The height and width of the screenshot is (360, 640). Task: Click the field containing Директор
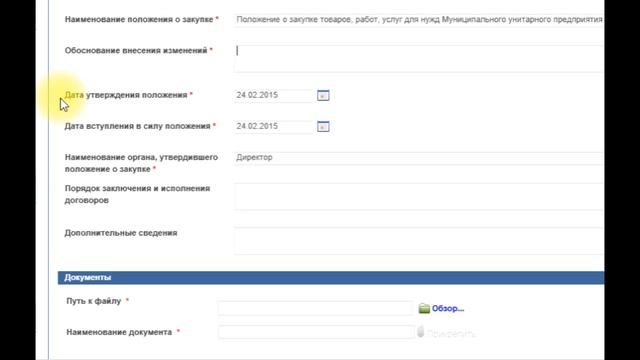click(x=419, y=158)
